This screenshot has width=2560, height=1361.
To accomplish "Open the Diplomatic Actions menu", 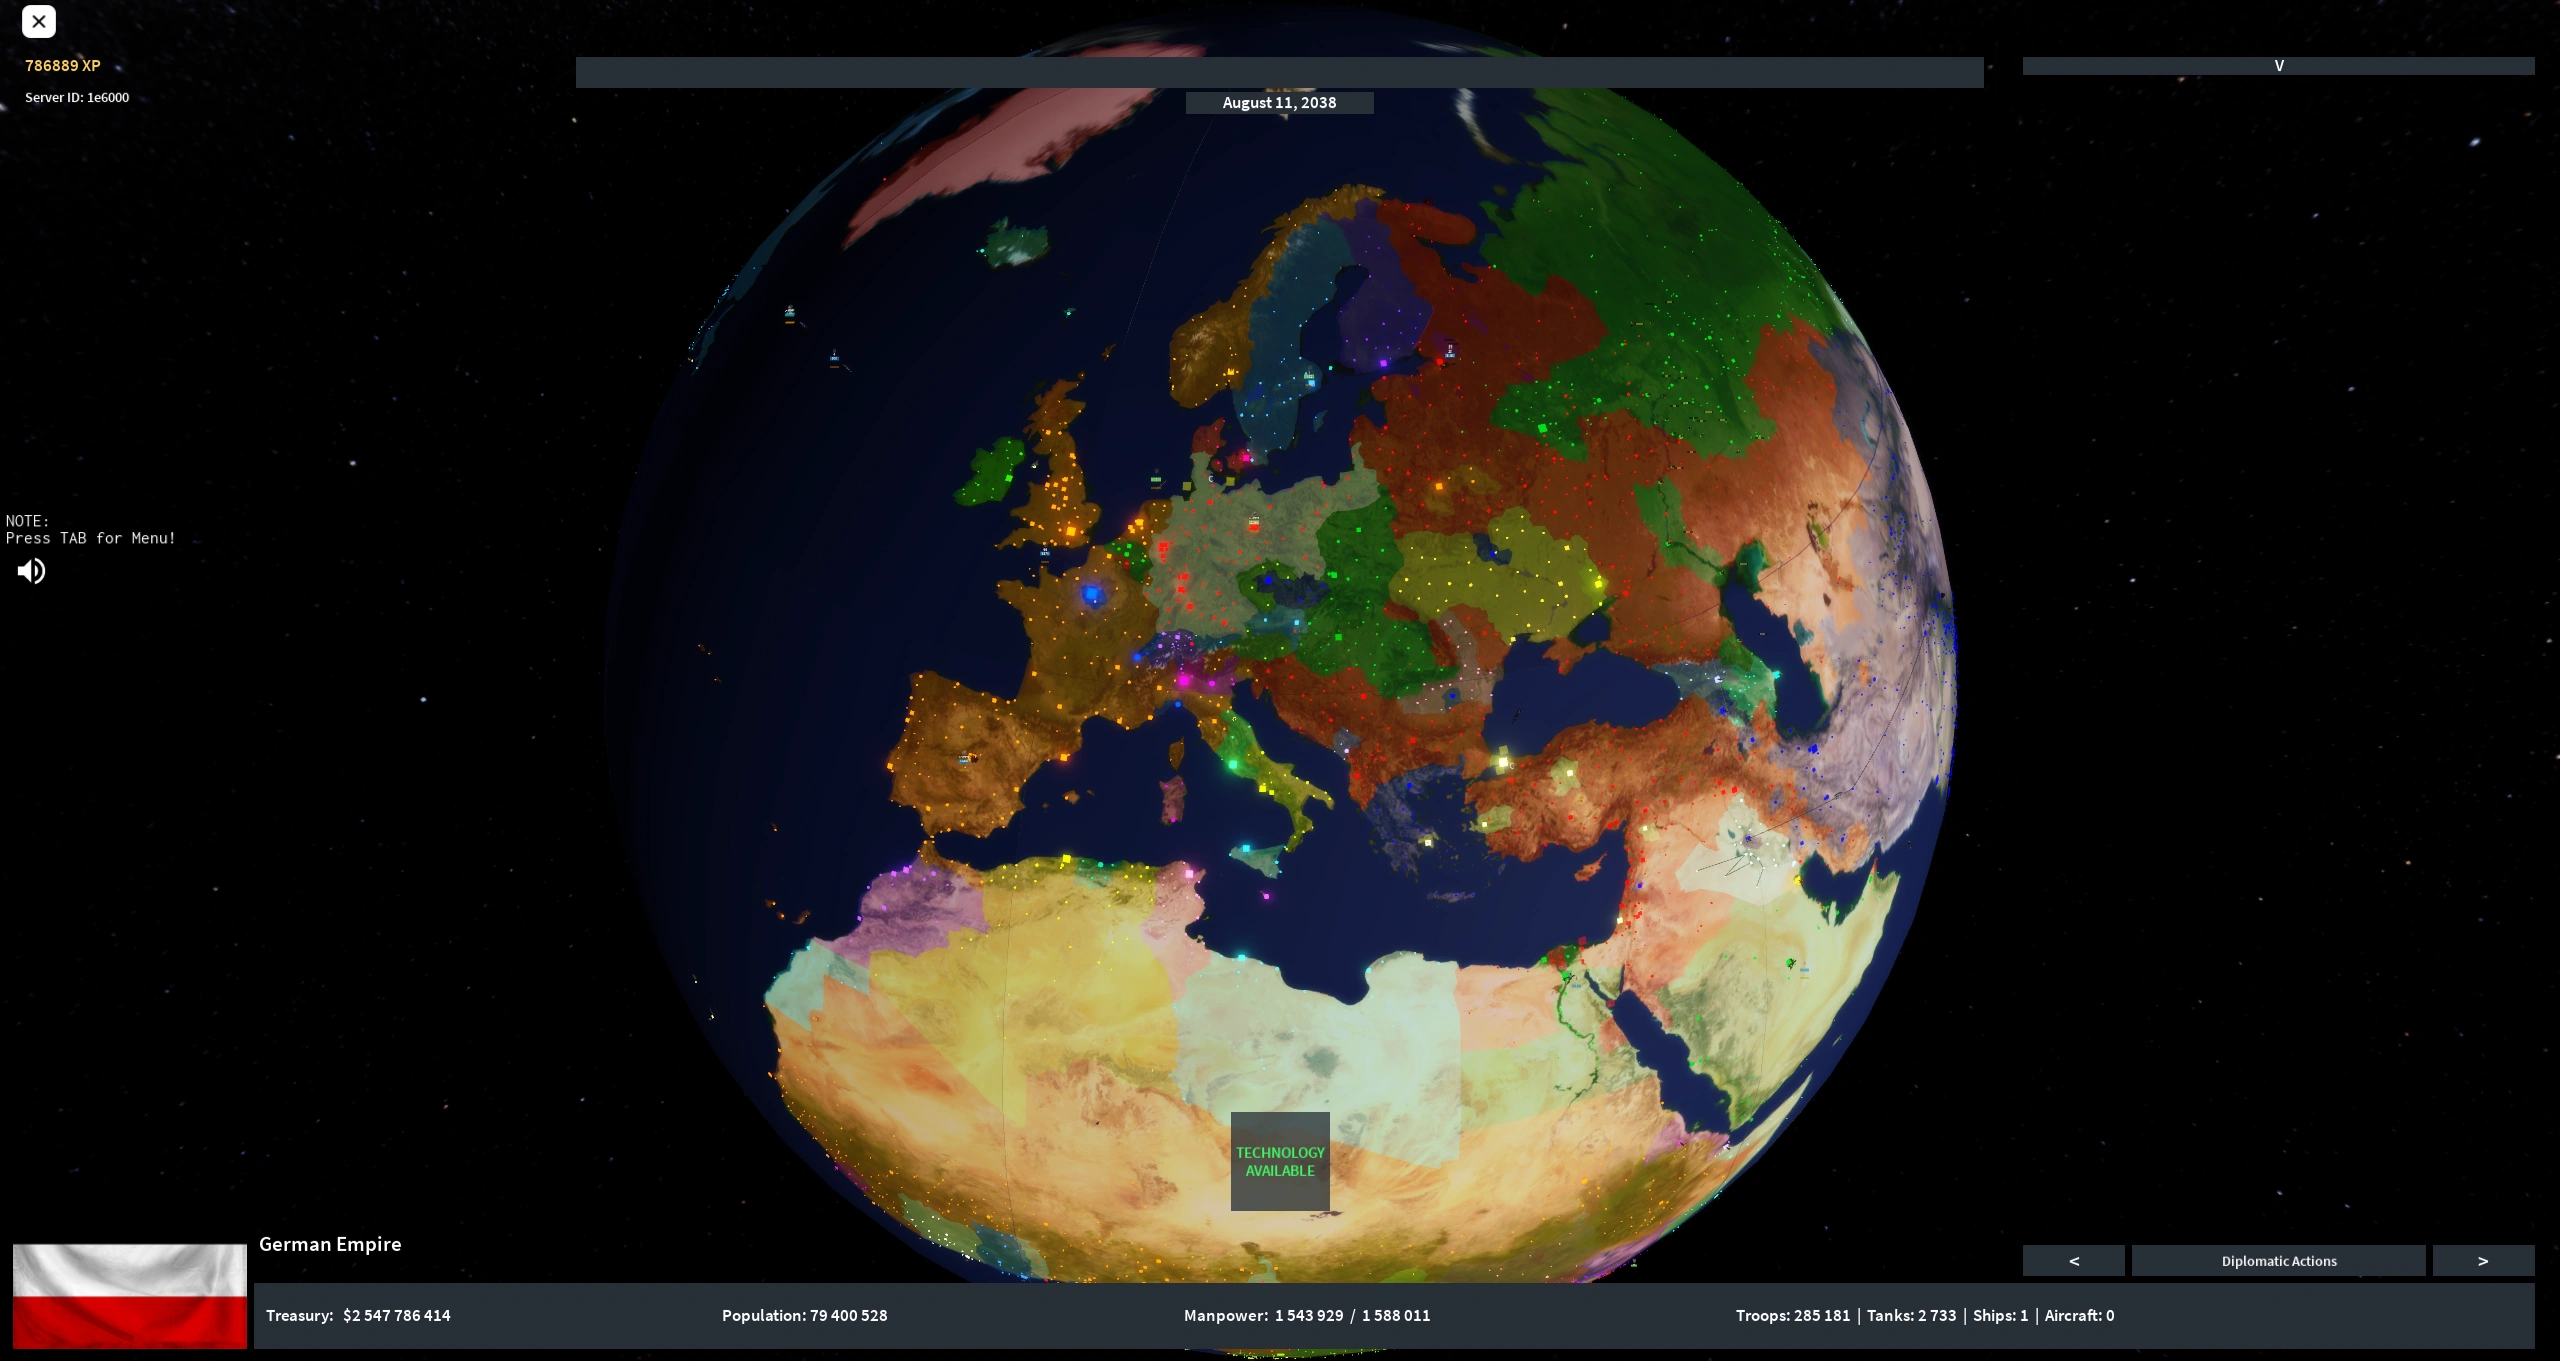I will coord(2278,1261).
